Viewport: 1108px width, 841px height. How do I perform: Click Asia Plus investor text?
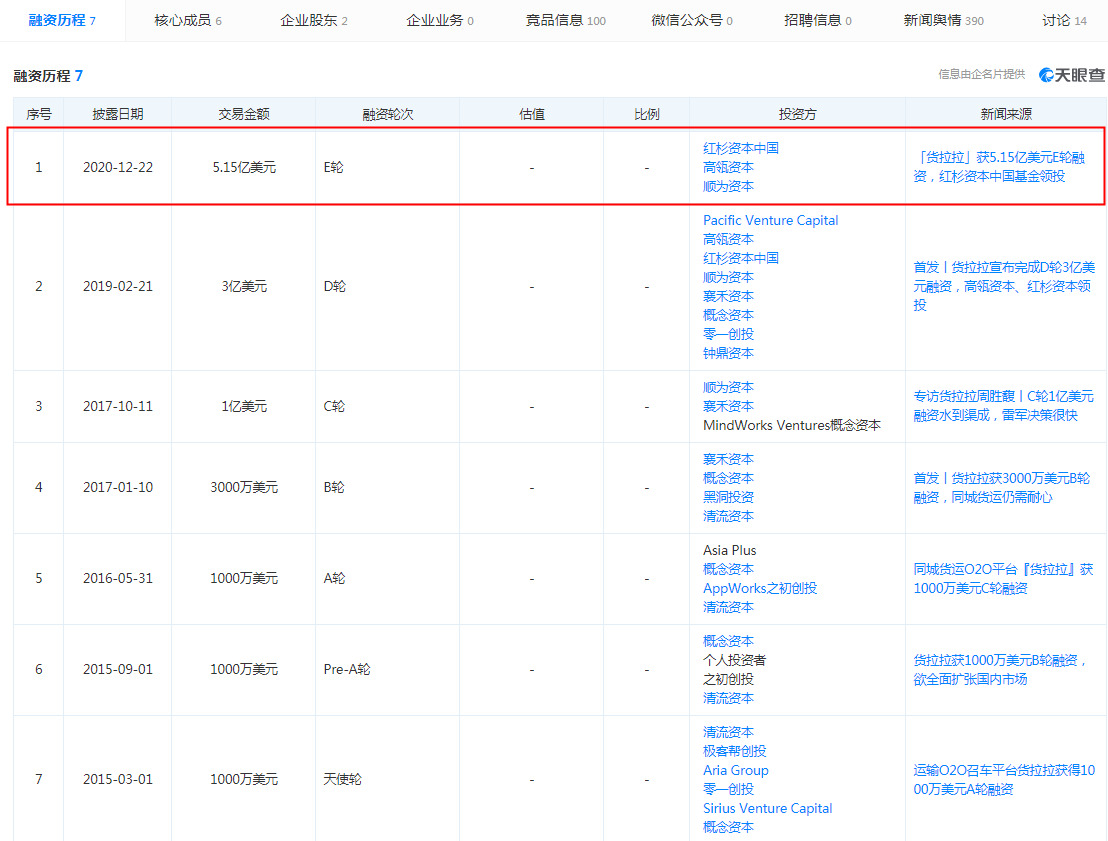tap(729, 551)
